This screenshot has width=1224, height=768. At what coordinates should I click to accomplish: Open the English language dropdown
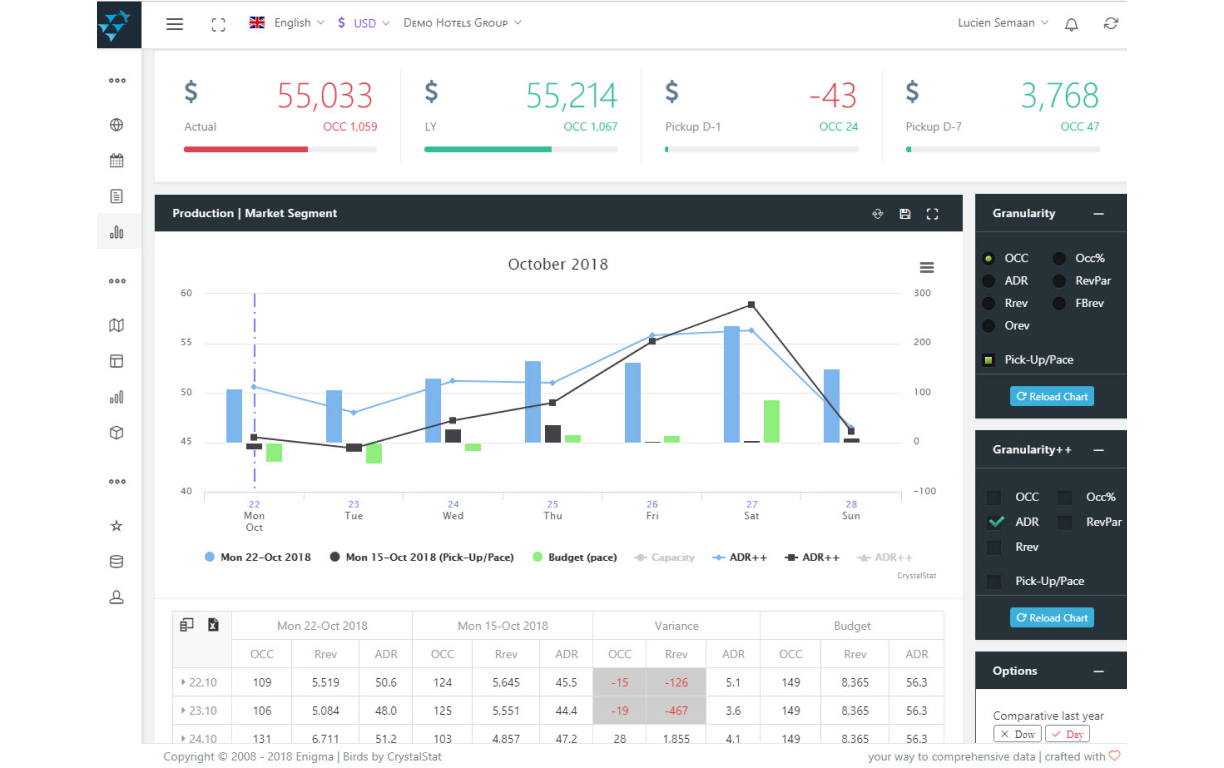click(x=286, y=22)
